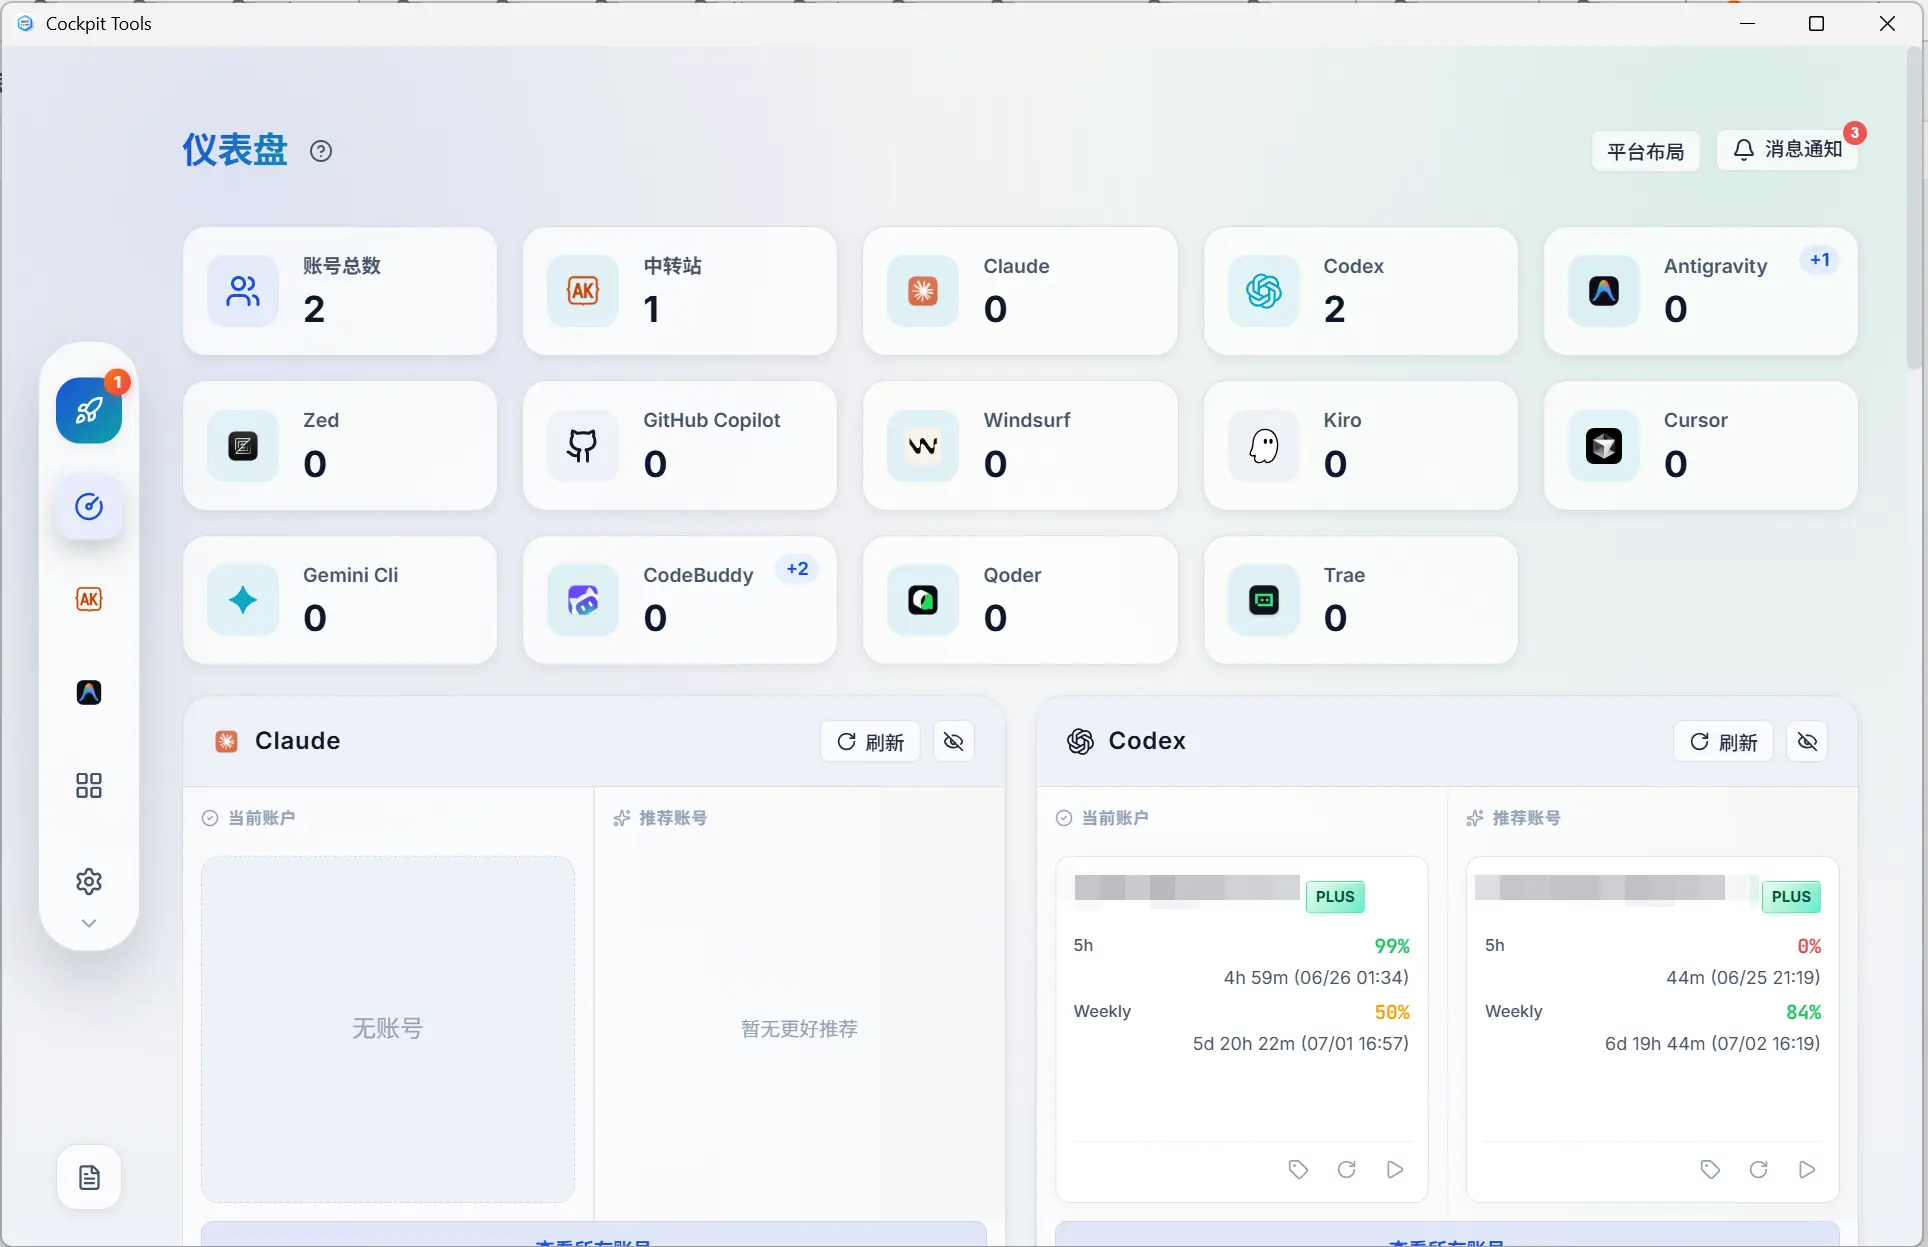Click play icon on recommended Codex account
This screenshot has height=1247, width=1928.
coord(1807,1169)
